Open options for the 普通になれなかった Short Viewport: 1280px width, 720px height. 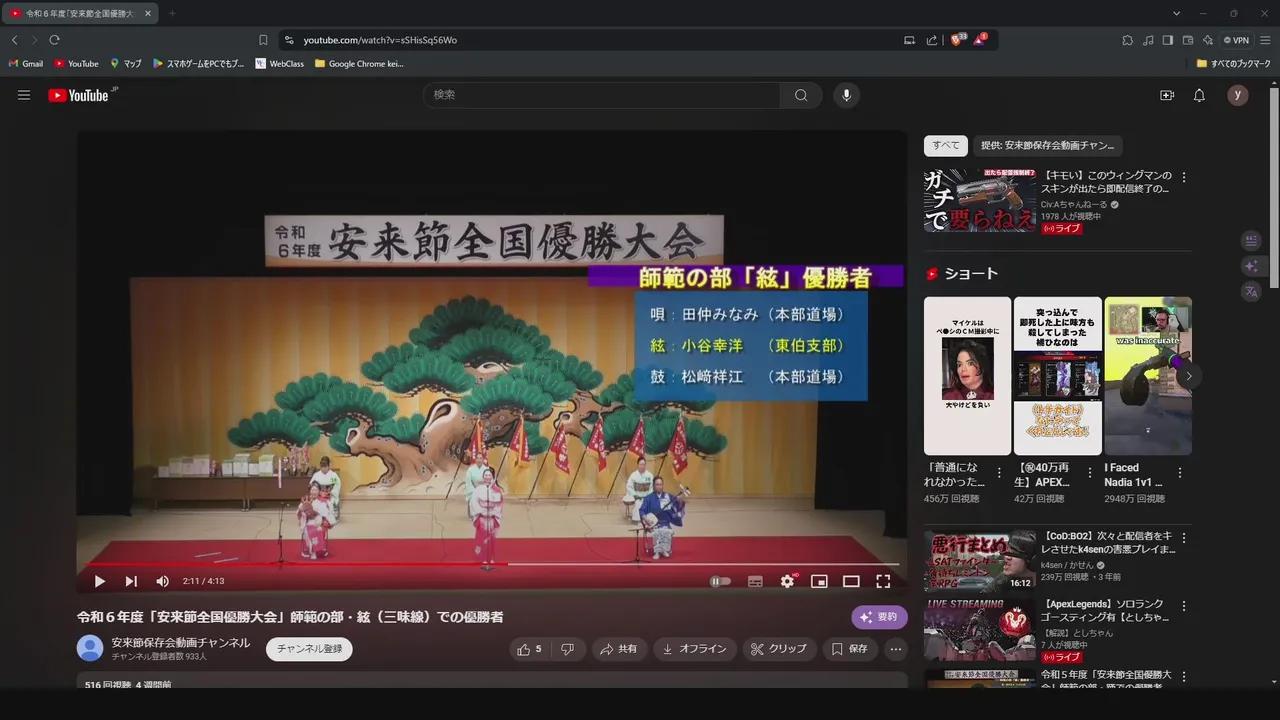point(1000,473)
